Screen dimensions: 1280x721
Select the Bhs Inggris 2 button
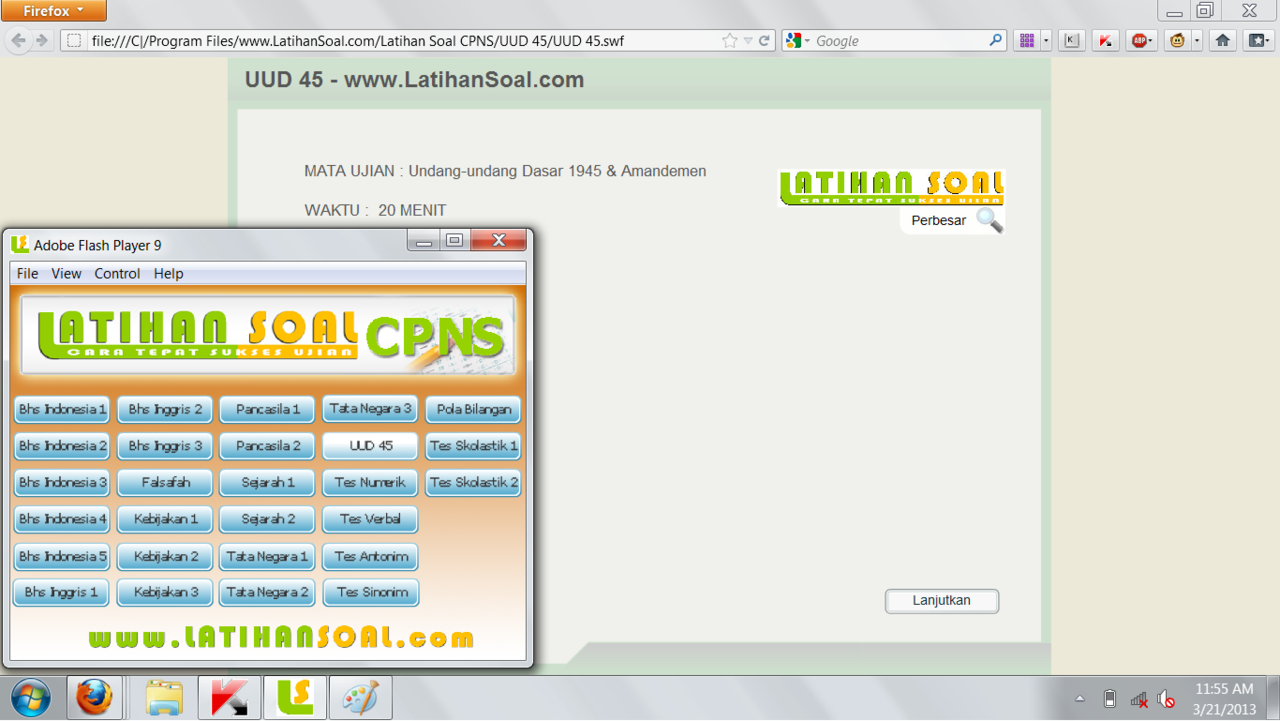pos(165,410)
